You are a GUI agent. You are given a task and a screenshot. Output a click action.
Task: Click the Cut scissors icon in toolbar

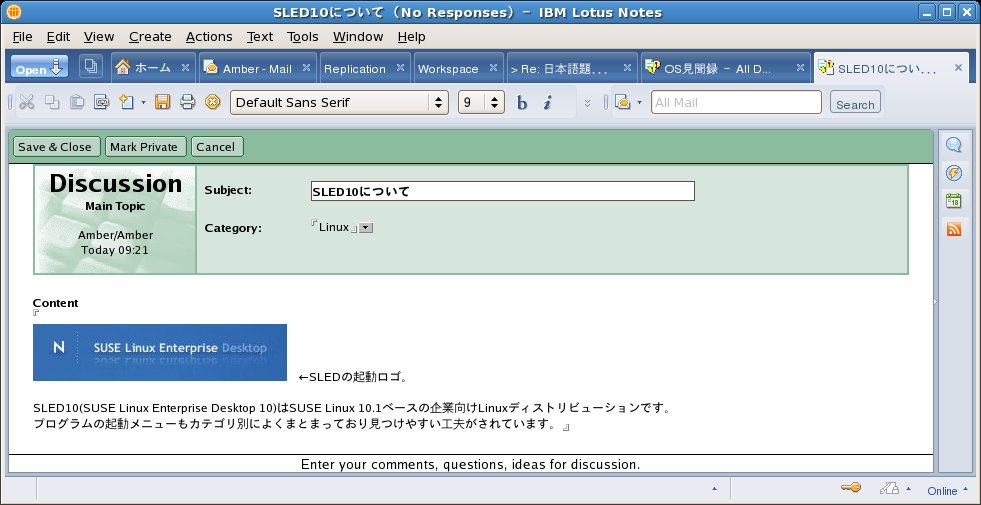click(x=27, y=102)
